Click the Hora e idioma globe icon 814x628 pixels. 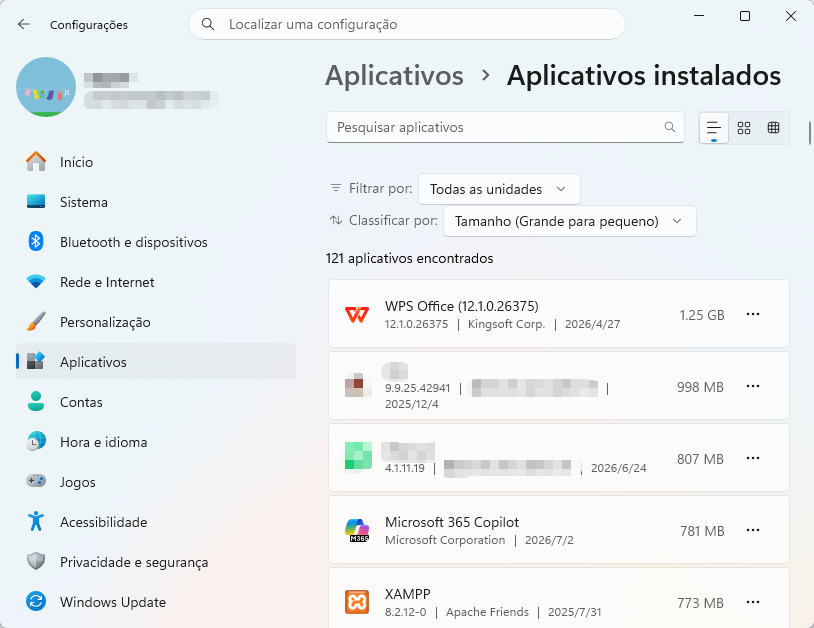36,441
